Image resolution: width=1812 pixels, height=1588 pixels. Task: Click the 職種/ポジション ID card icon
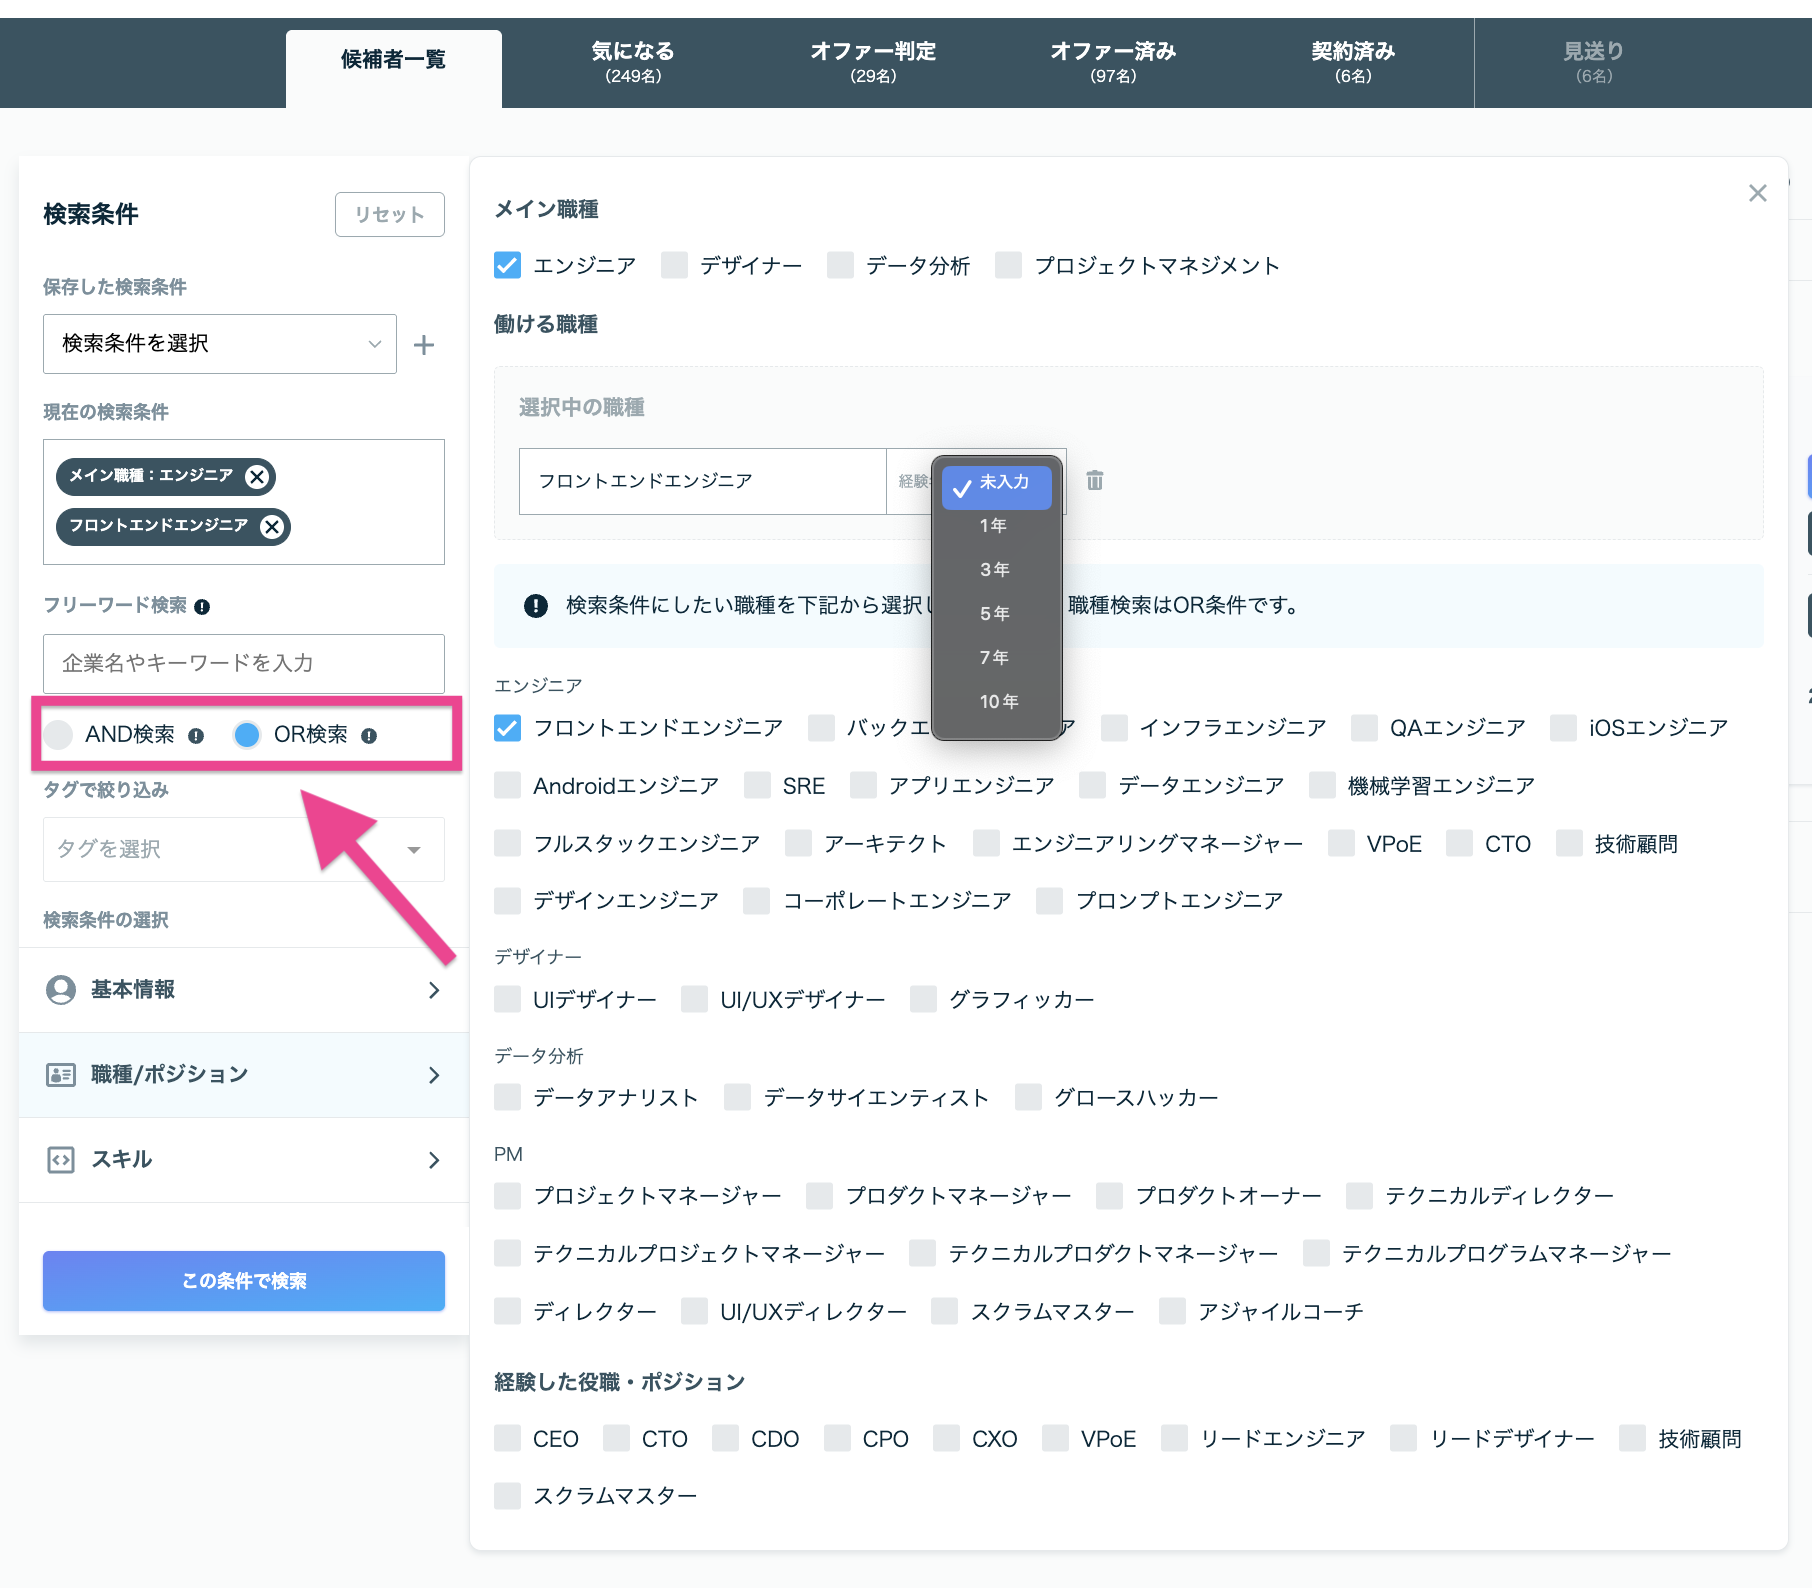coord(61,1075)
